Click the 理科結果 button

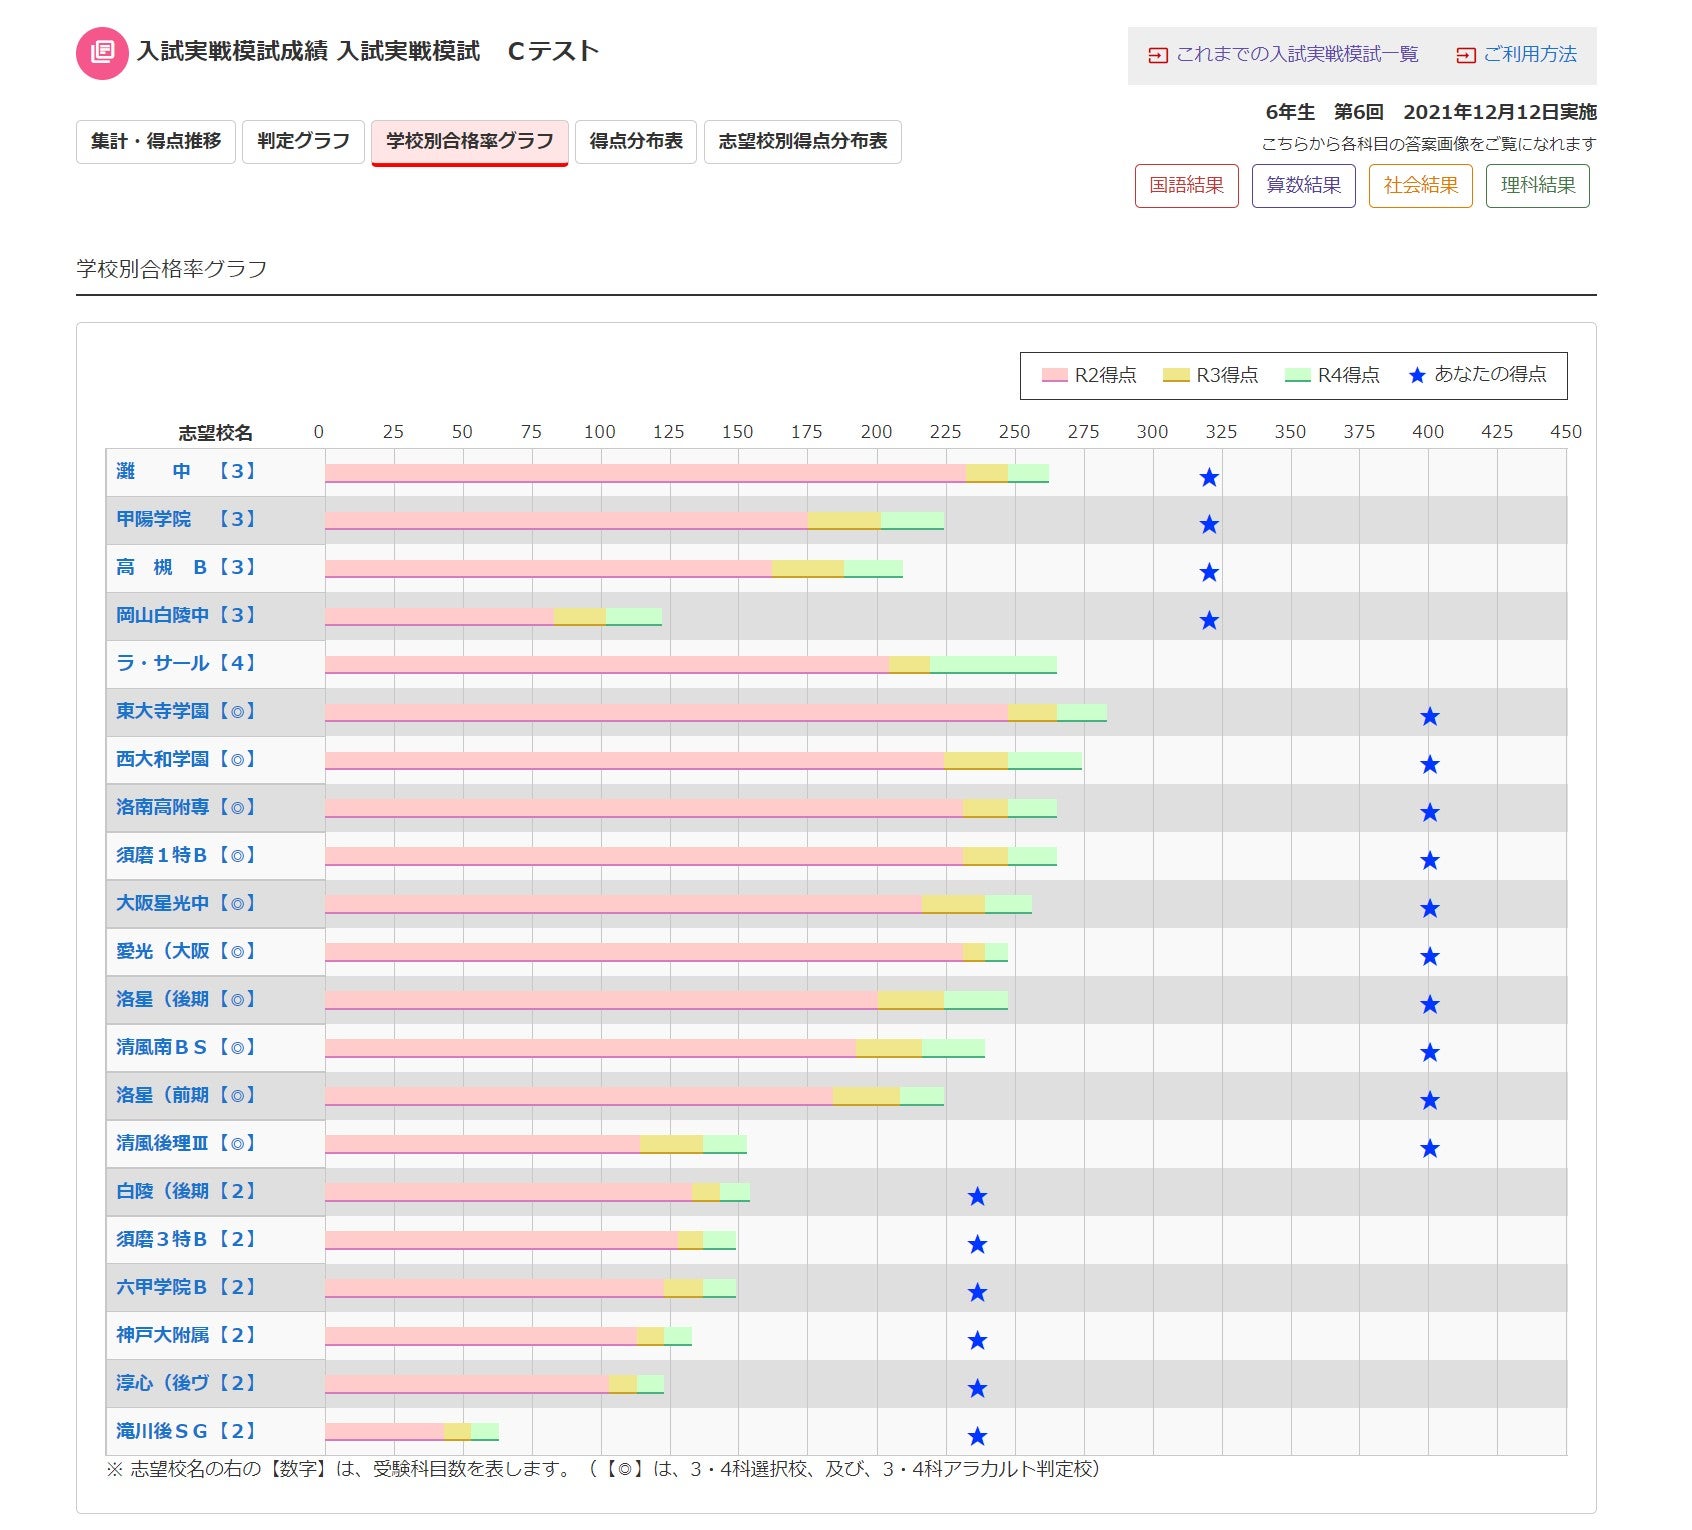click(x=1537, y=185)
